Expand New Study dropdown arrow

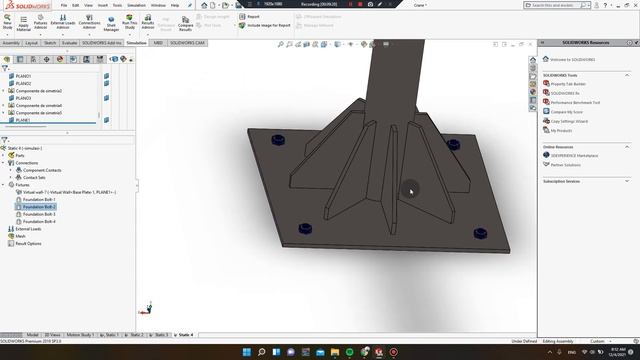pos(7,34)
